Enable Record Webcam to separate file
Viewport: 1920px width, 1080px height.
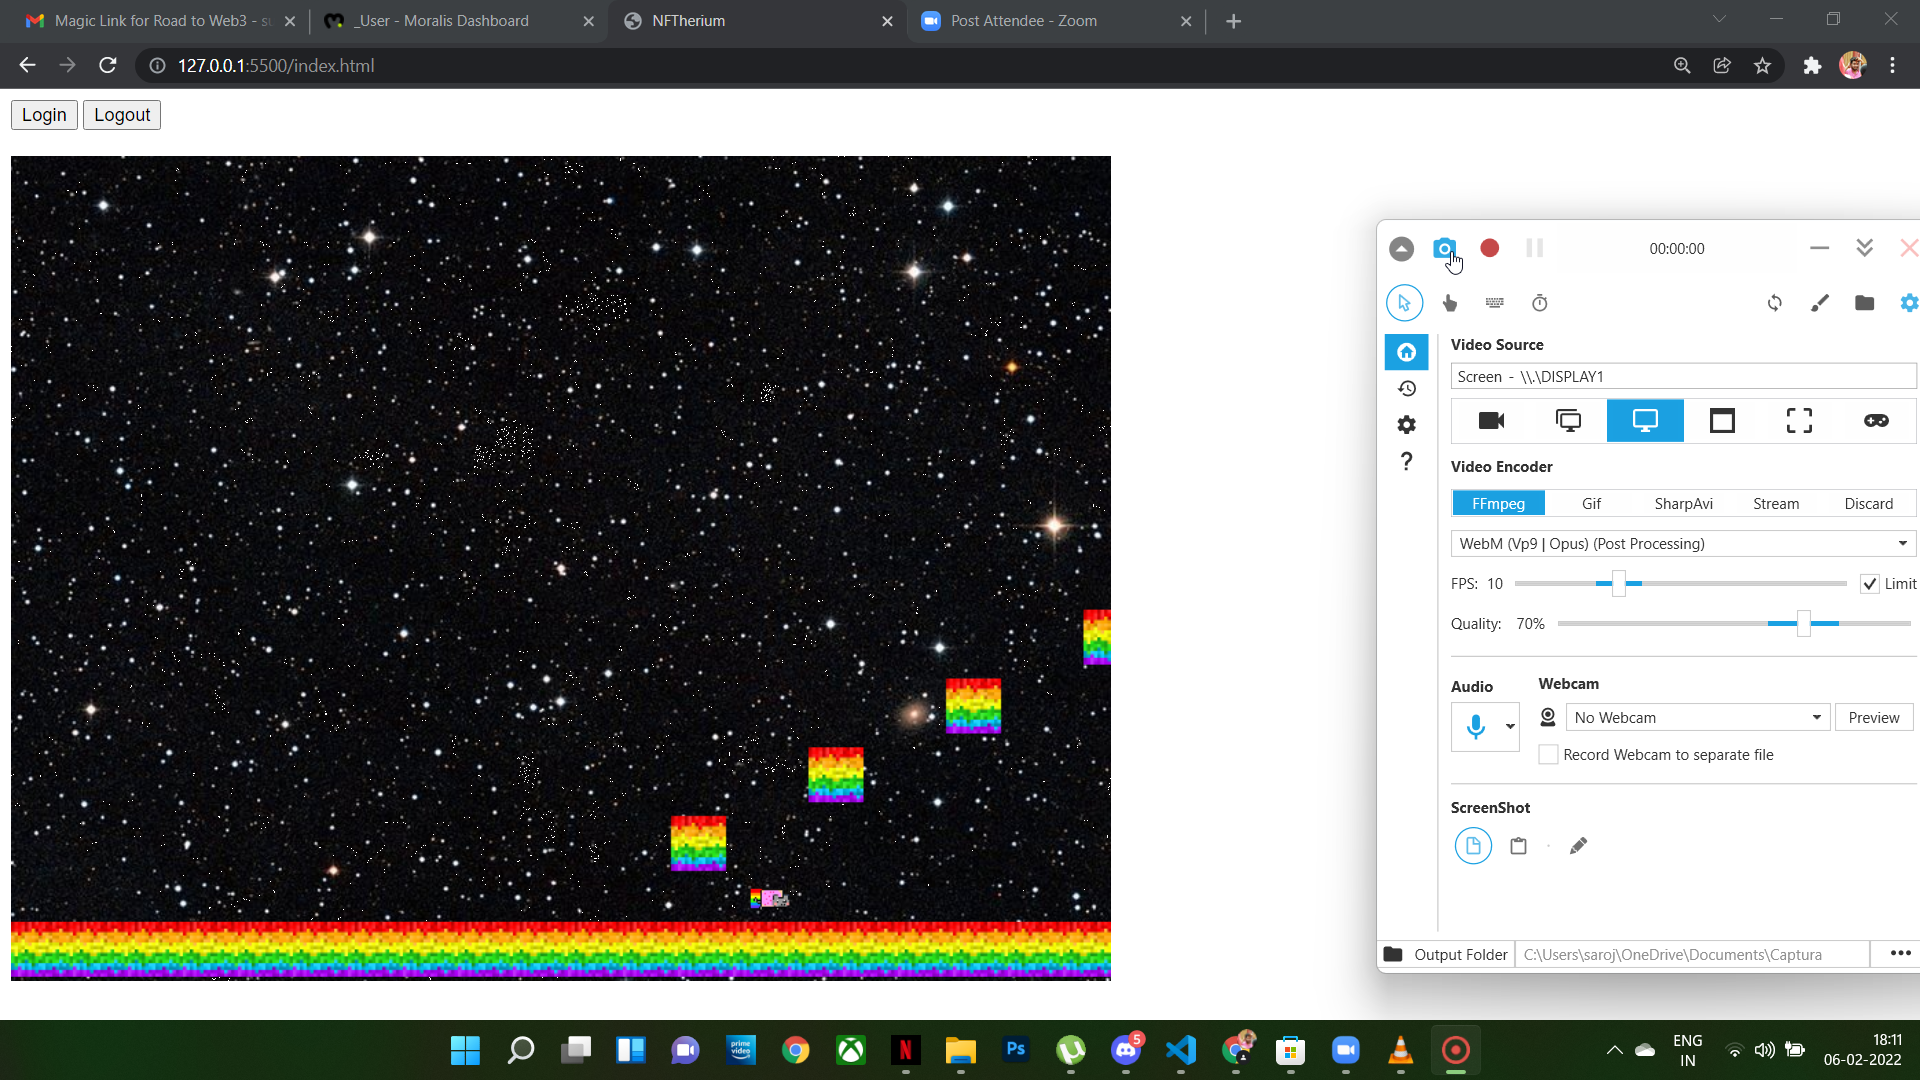point(1548,754)
